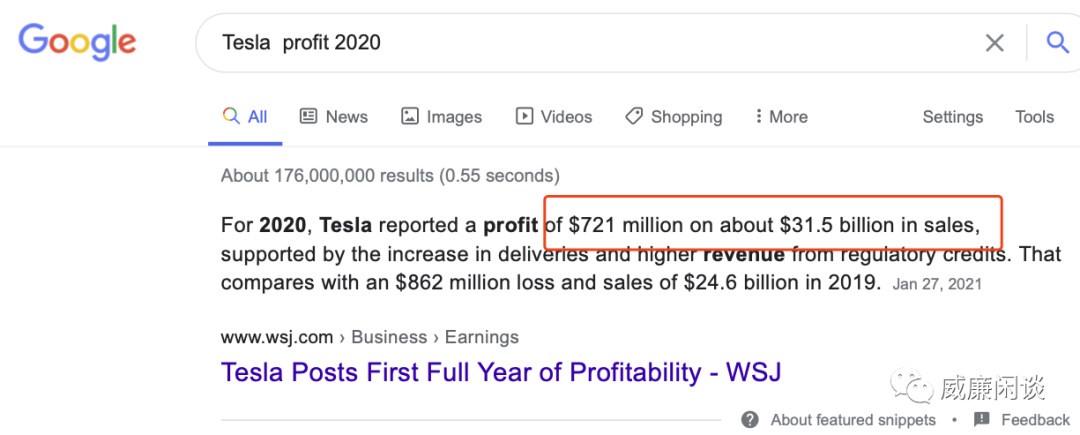Open the search Tools options
Screen dimensions: 1080x435
pos(1034,117)
